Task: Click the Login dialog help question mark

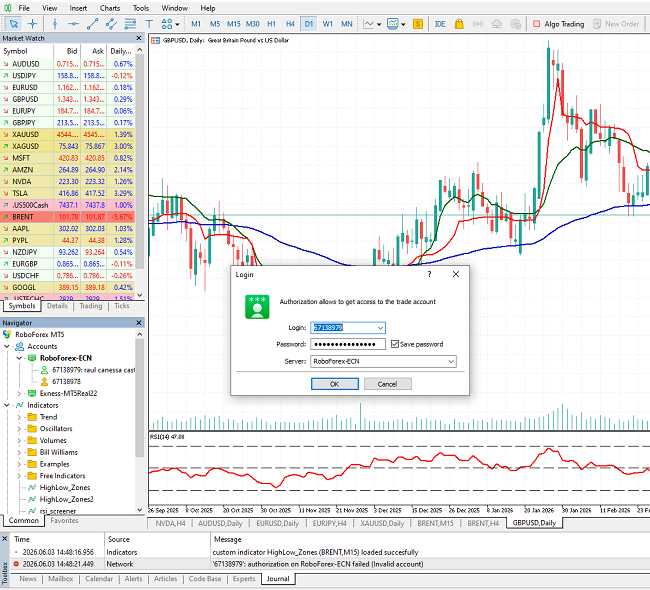Action: (429, 274)
